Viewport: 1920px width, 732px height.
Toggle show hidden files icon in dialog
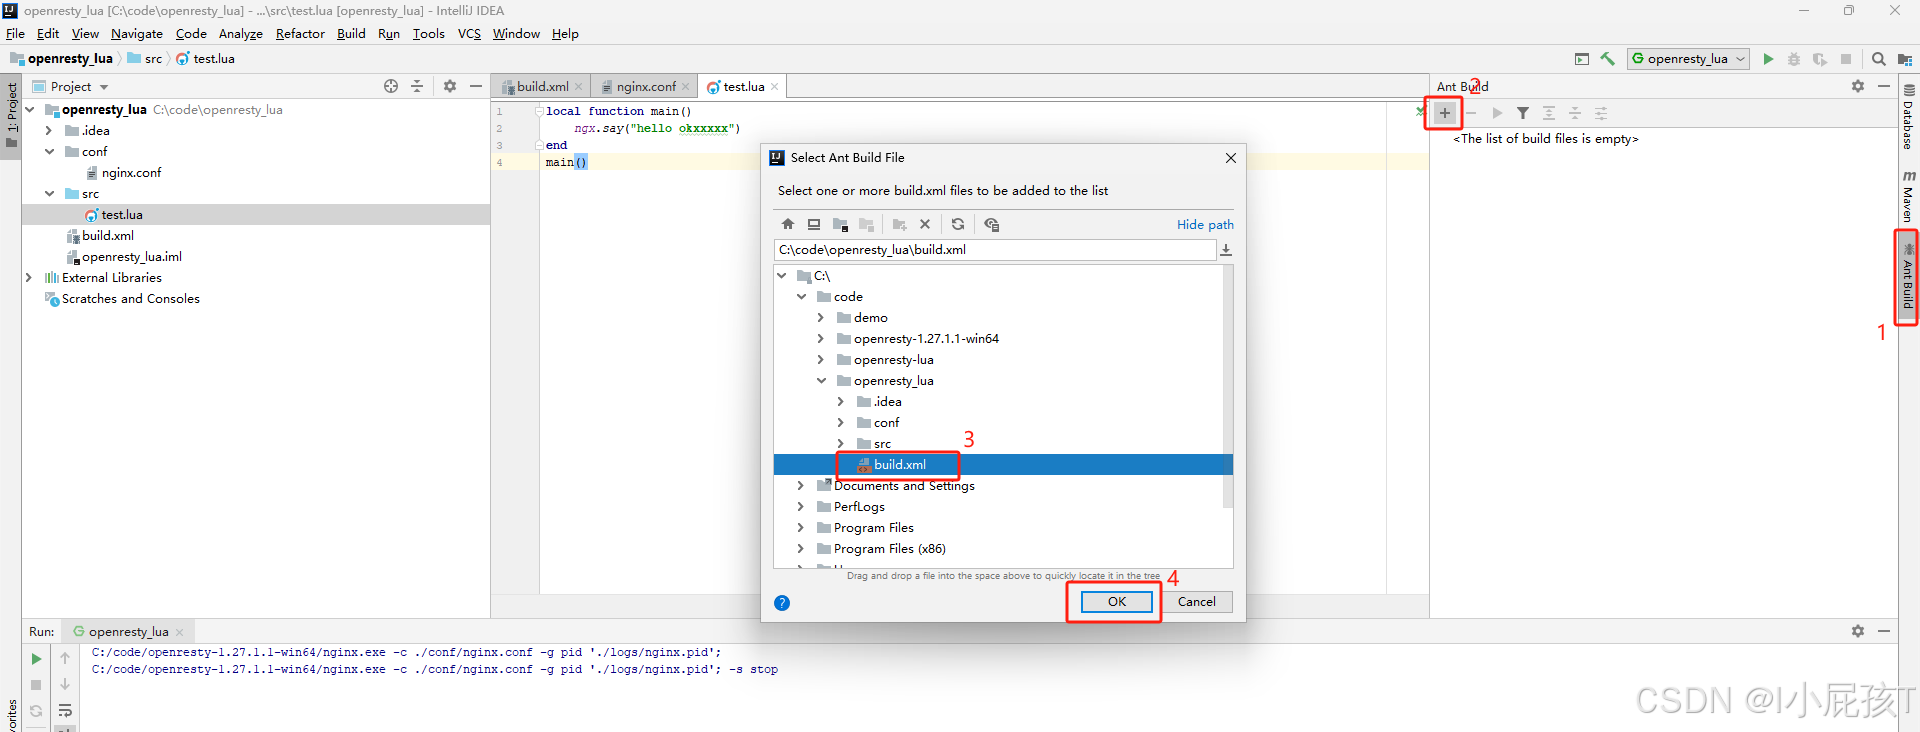click(x=992, y=224)
